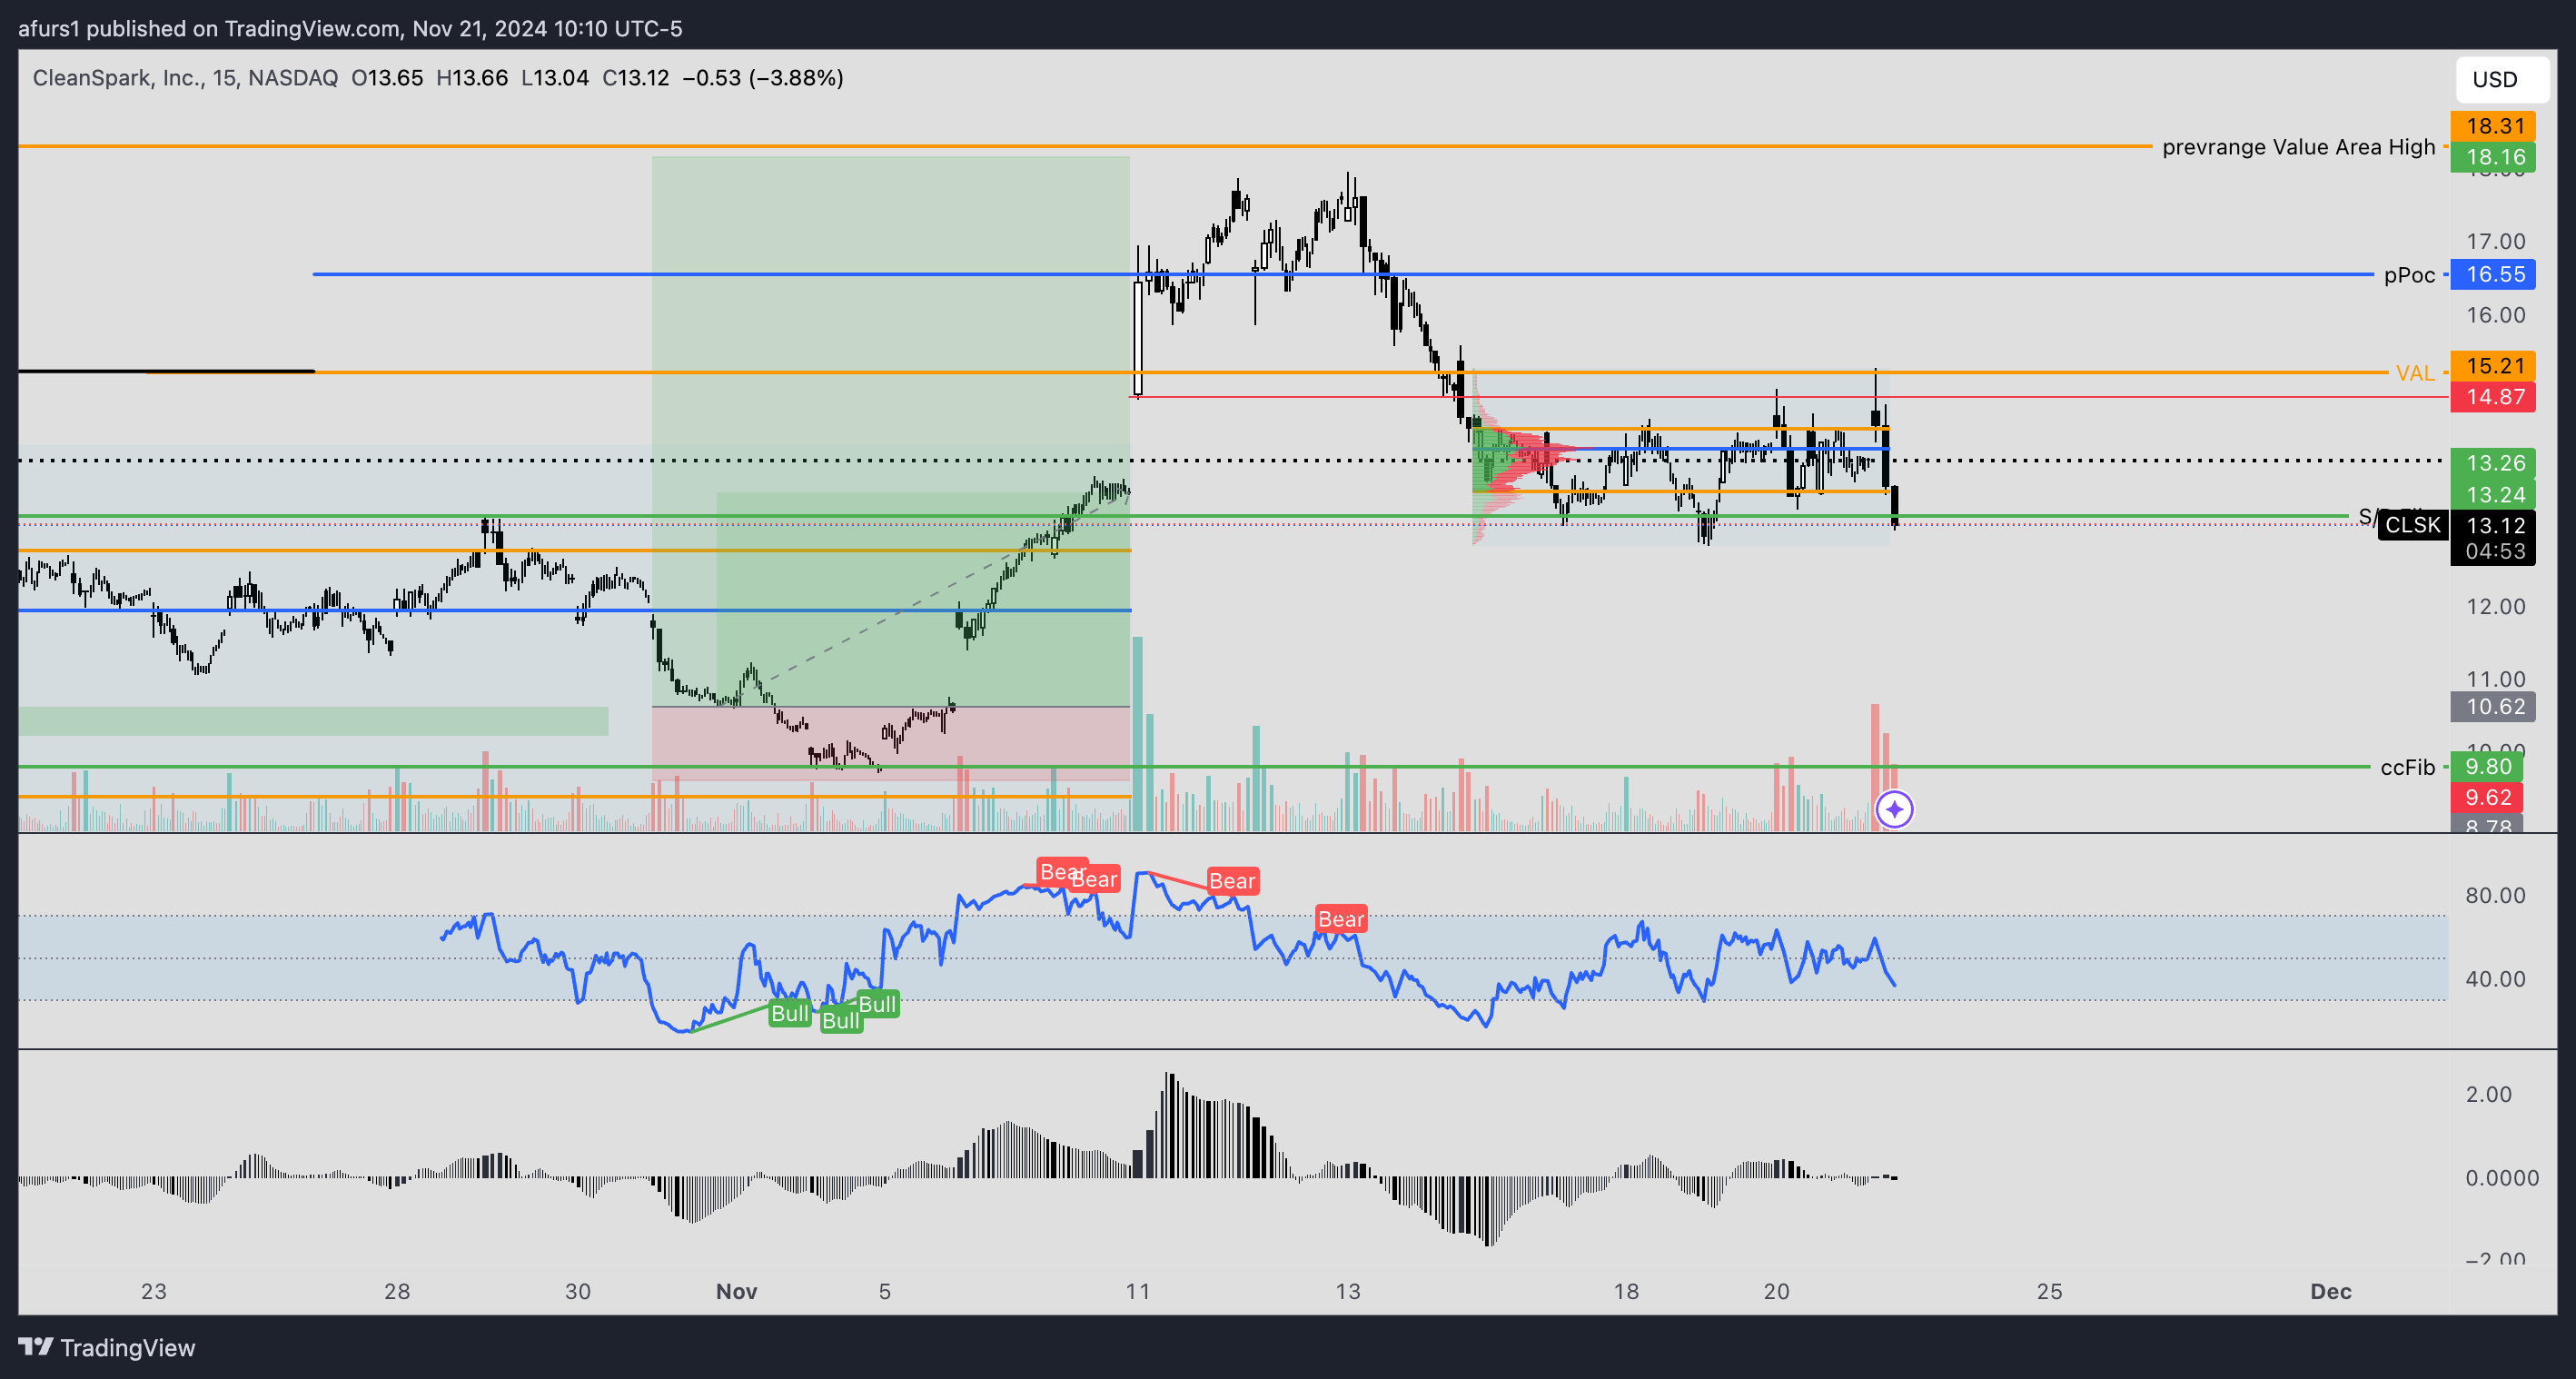Click the 'prevrange Value Area High' line label
This screenshot has width=2576, height=1379.
(x=2298, y=147)
